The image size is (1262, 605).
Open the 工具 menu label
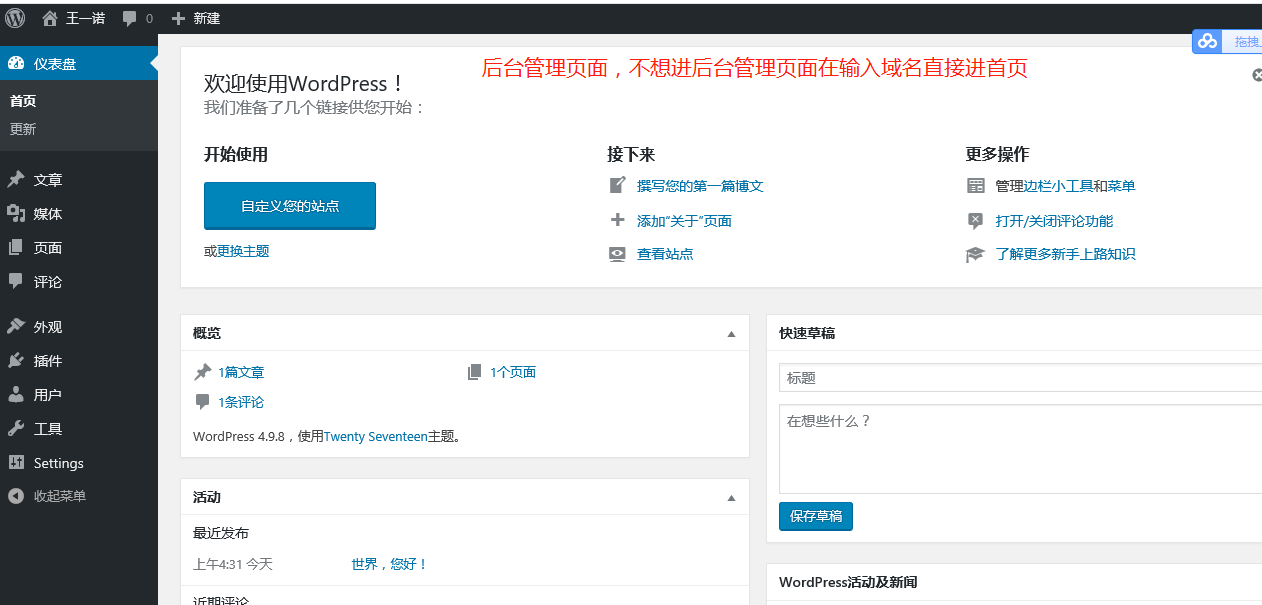48,429
